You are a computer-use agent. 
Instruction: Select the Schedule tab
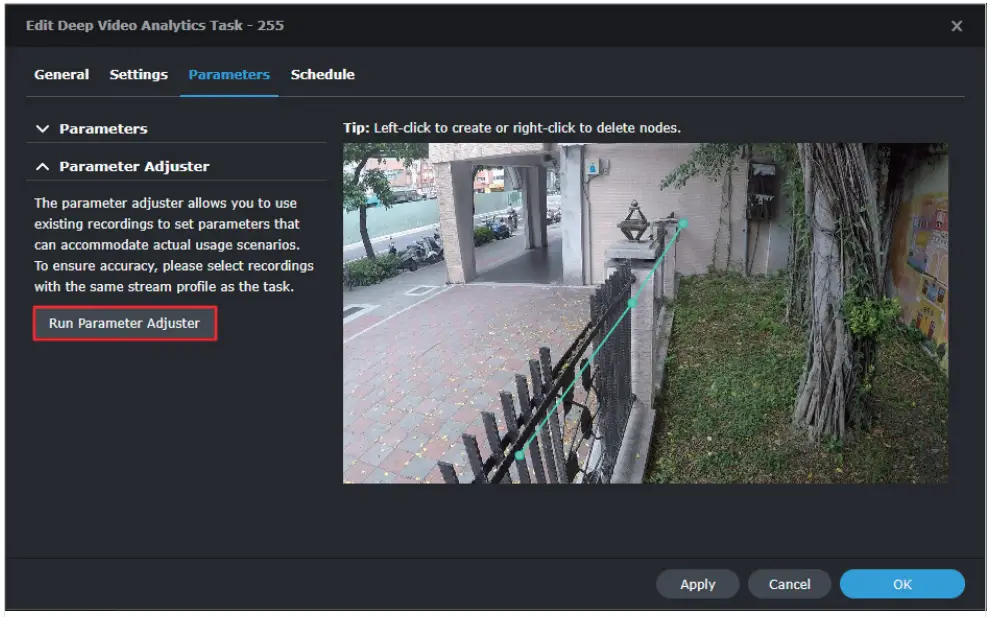[x=322, y=74]
